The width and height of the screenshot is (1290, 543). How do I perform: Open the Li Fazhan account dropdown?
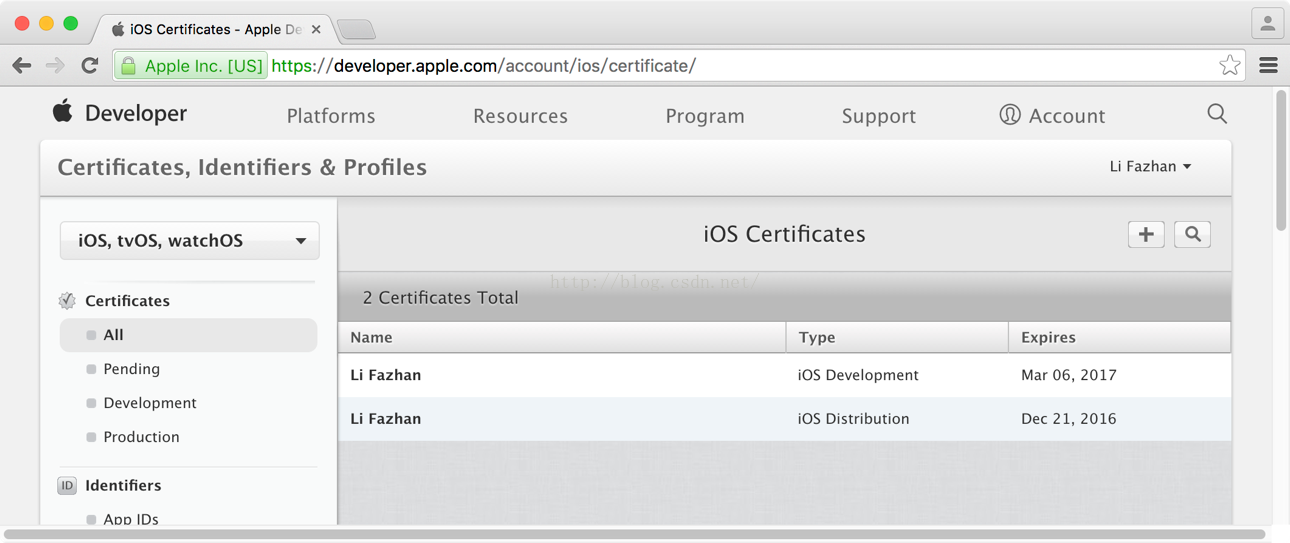point(1150,167)
